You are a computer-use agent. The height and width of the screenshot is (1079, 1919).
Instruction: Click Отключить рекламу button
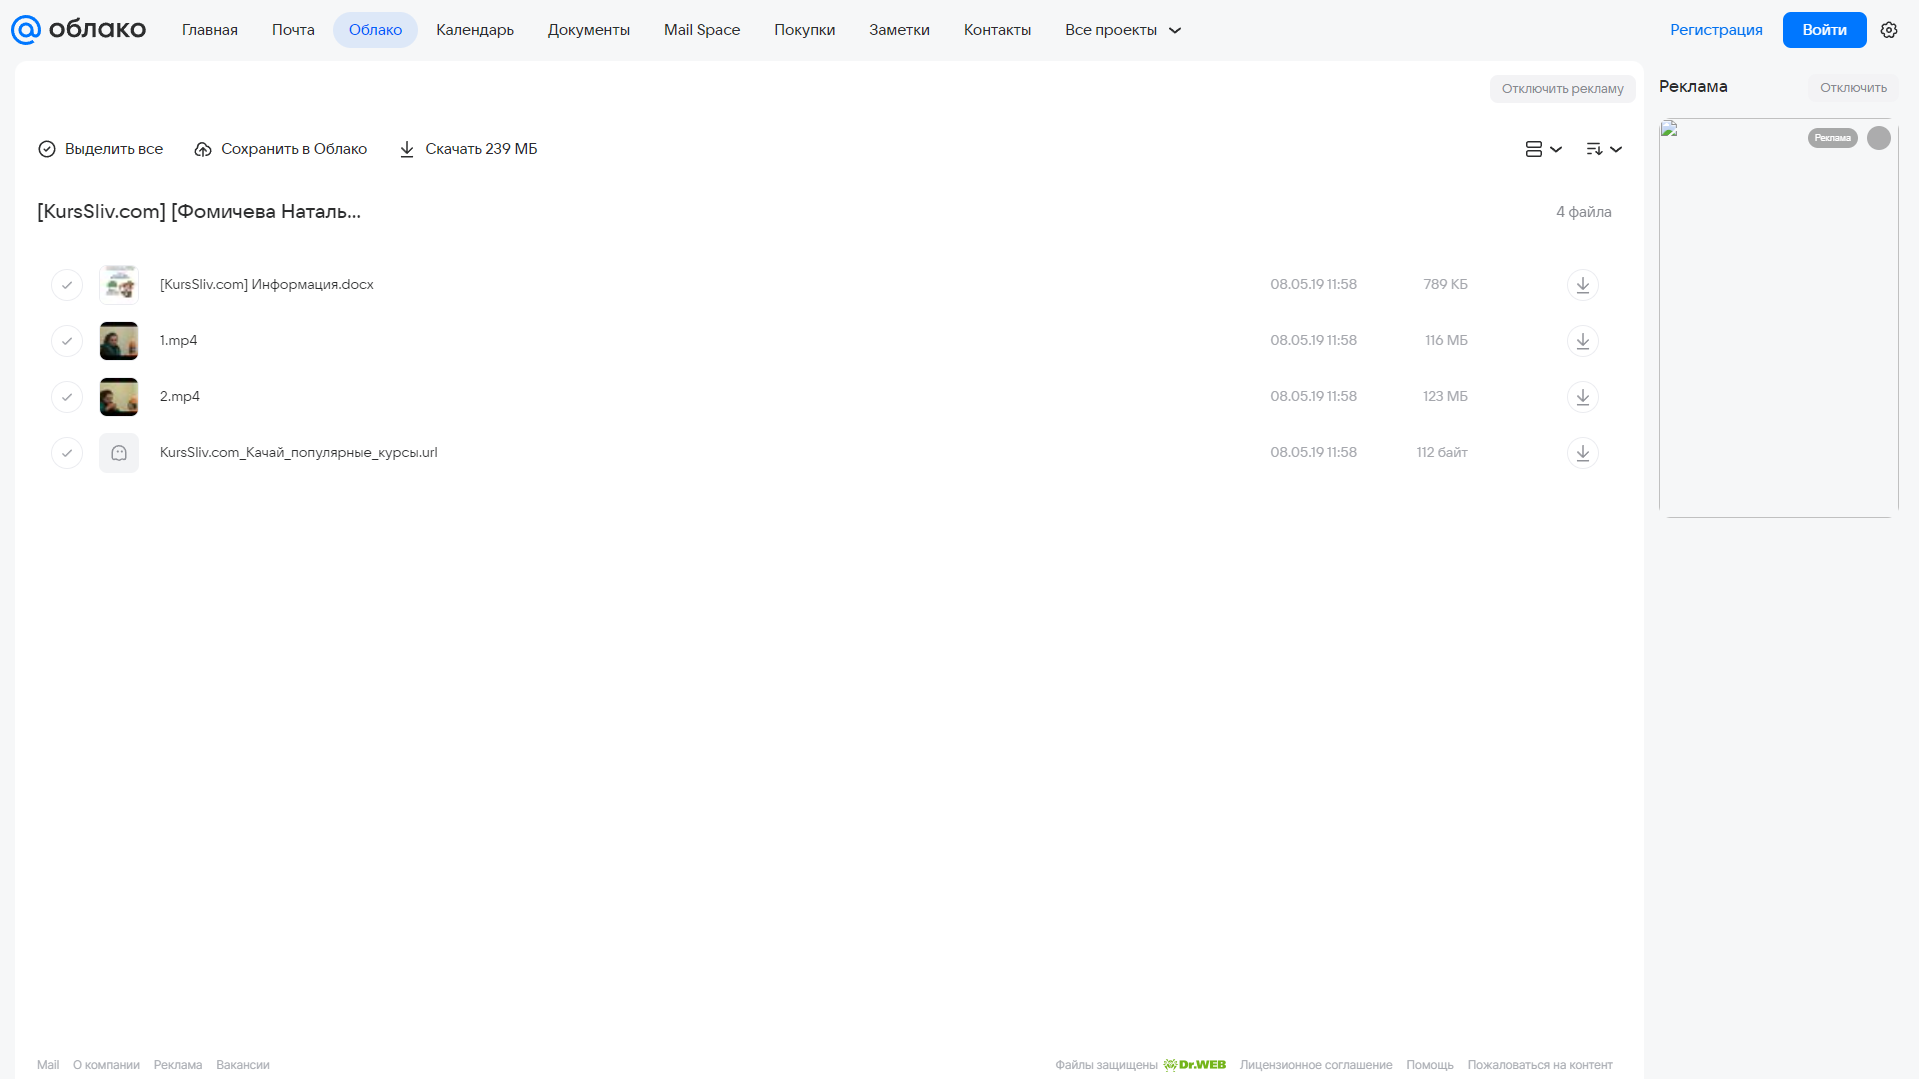click(1562, 89)
